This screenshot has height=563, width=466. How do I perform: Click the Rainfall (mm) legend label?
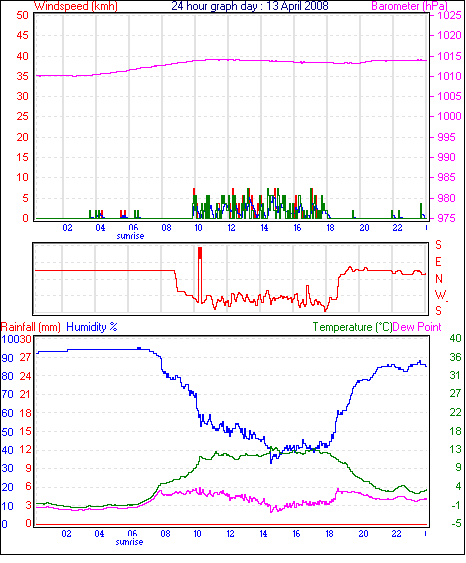pos(31,327)
